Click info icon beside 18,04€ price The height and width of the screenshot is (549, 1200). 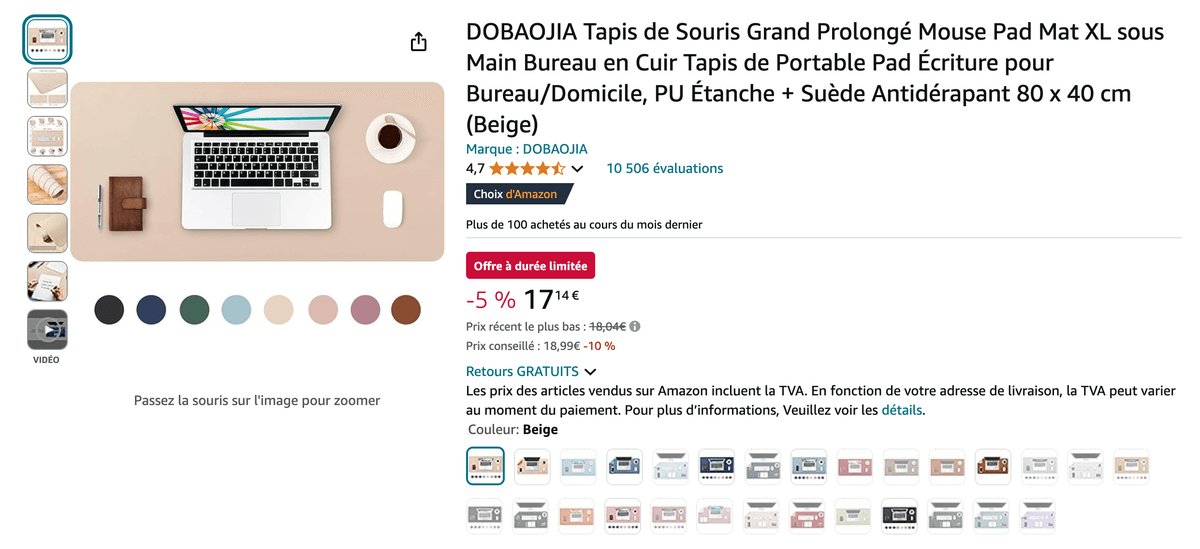(635, 326)
